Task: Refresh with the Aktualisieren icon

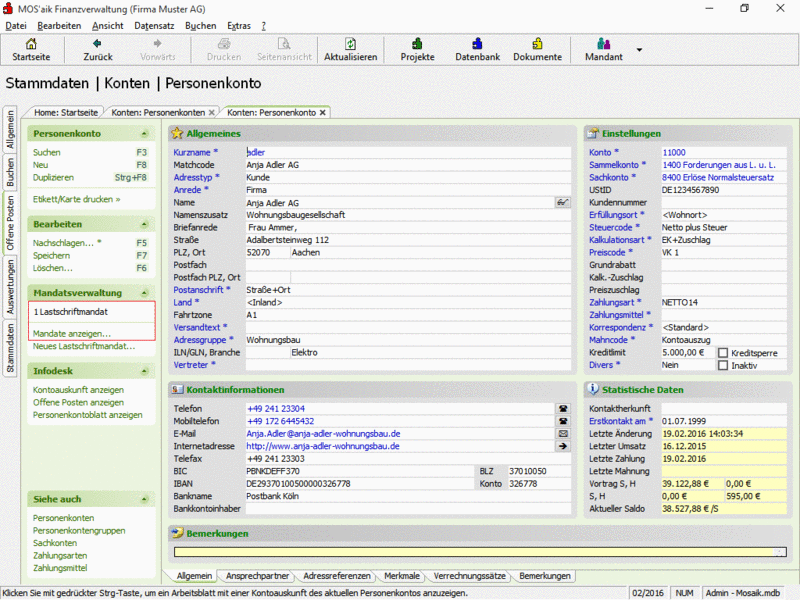Action: pyautogui.click(x=351, y=44)
